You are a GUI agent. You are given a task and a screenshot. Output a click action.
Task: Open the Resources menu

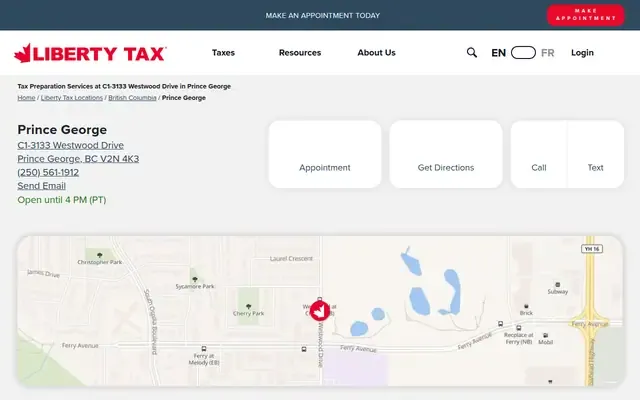300,53
